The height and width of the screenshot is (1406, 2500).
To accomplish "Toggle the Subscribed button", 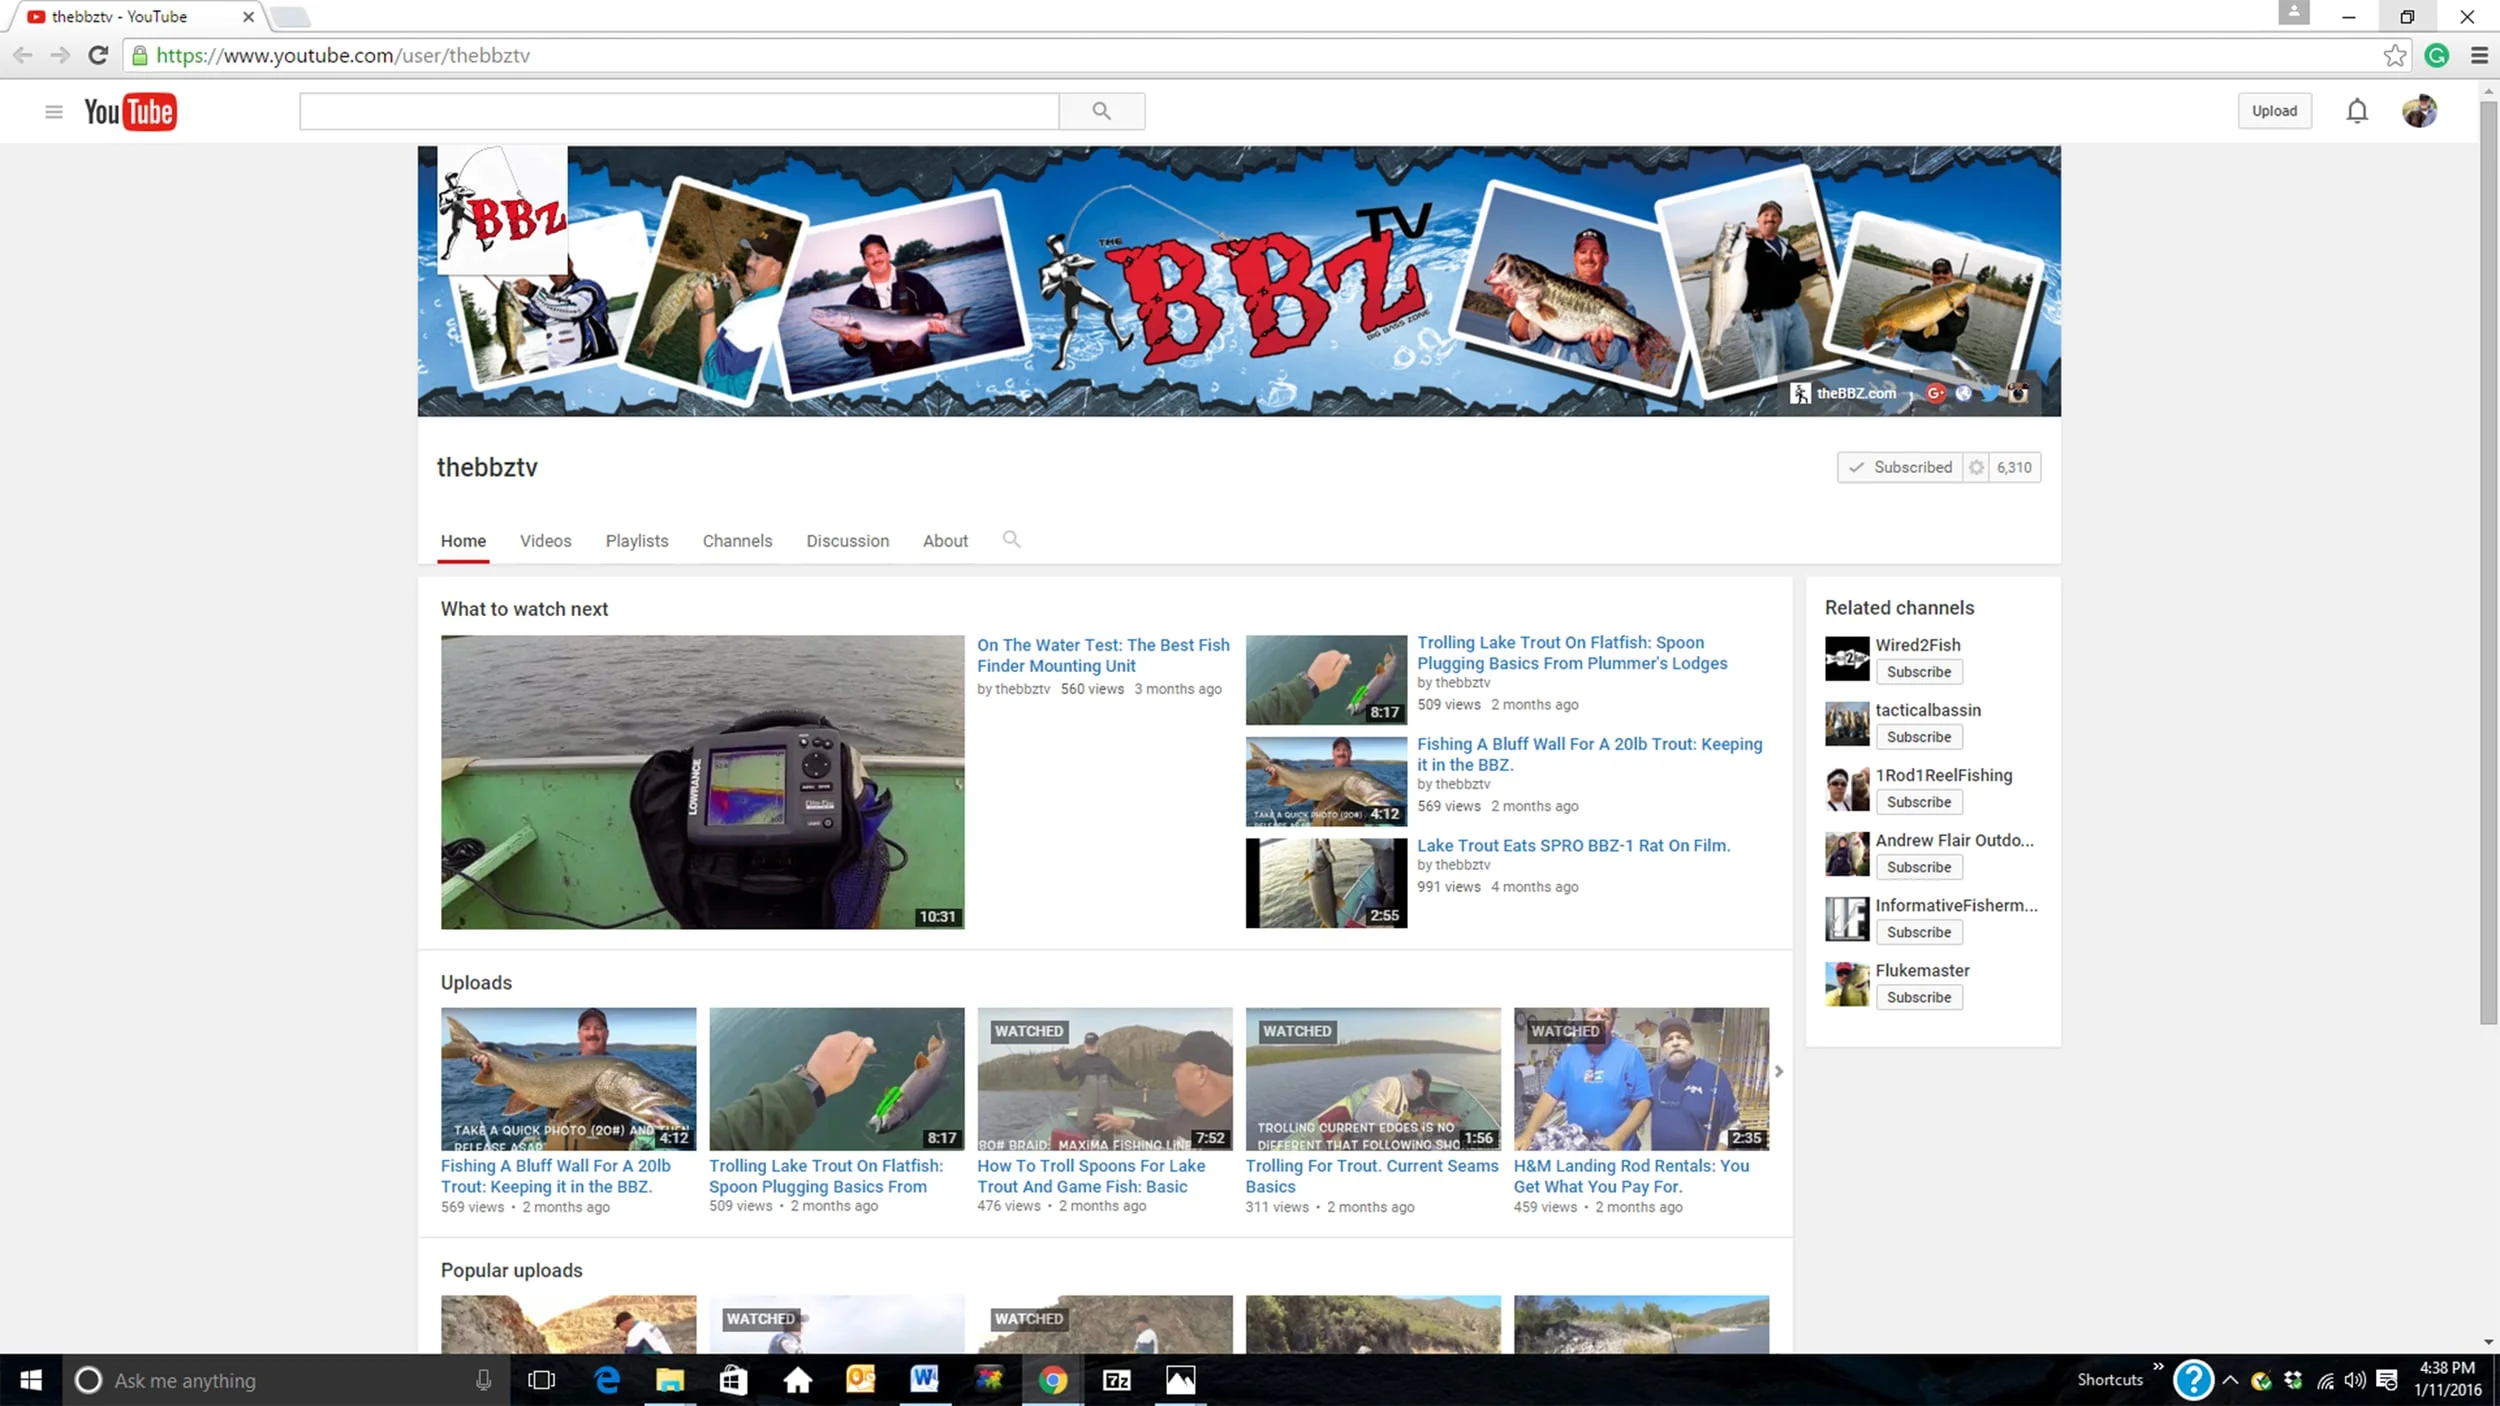I will tap(1900, 467).
